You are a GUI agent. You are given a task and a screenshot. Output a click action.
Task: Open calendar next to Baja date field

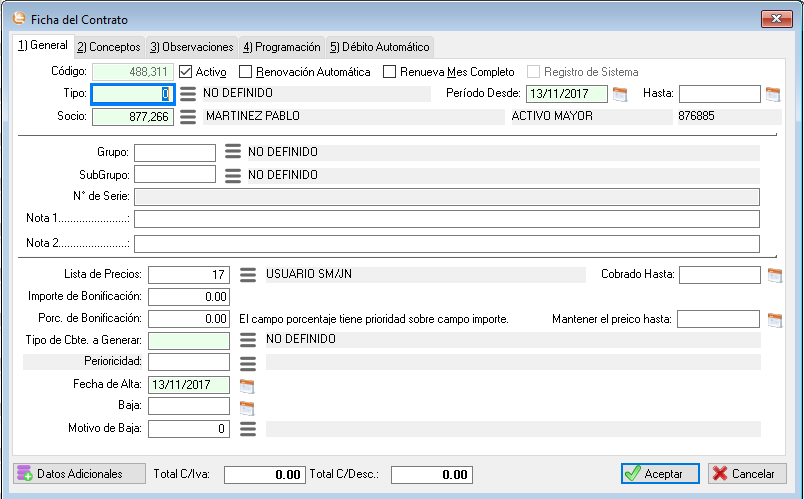click(247, 407)
